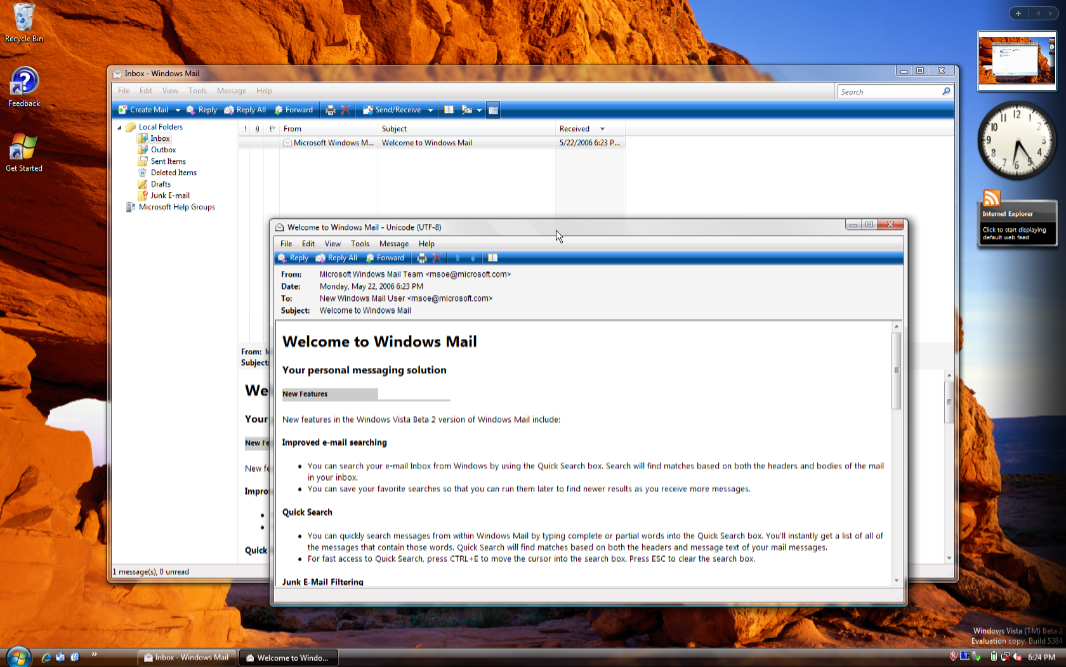Open View menu in the Welcome message window
This screenshot has width=1066, height=667.
[332, 243]
